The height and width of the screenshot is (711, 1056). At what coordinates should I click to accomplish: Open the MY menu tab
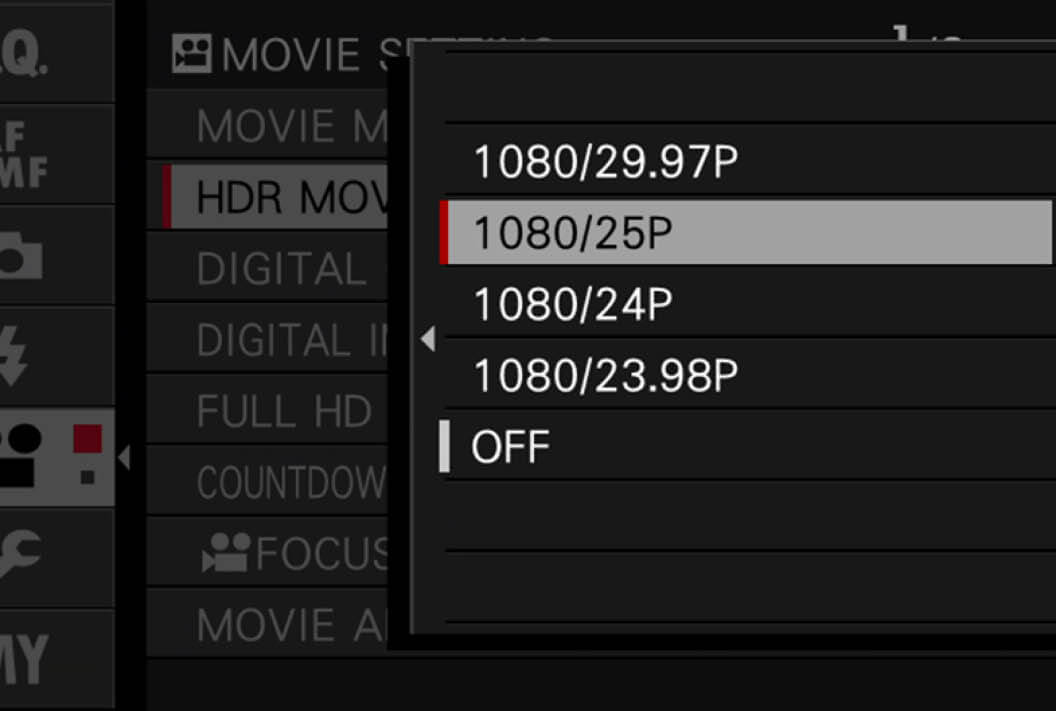[x=57, y=658]
